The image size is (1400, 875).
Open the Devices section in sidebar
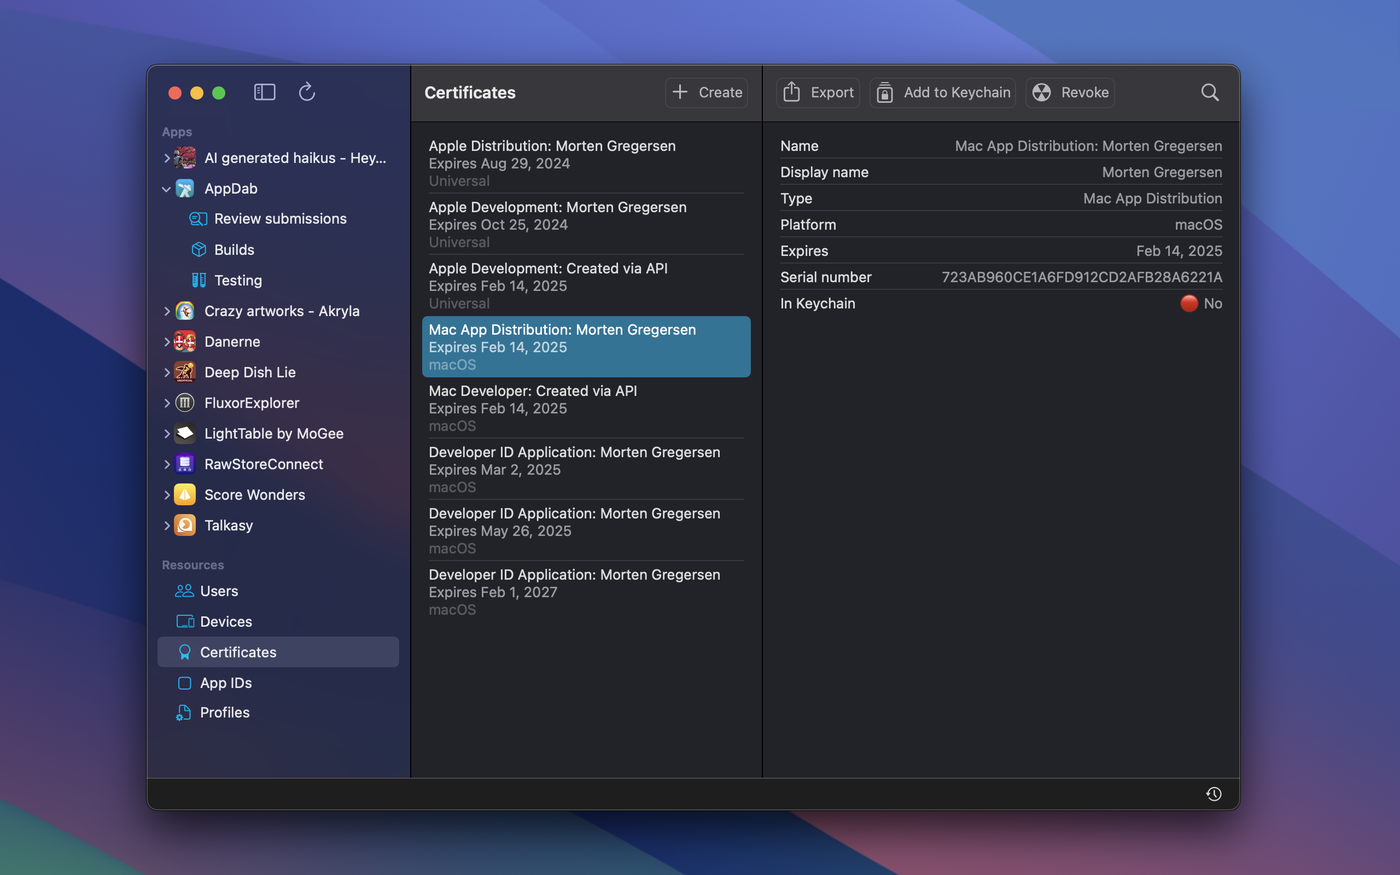coord(225,622)
